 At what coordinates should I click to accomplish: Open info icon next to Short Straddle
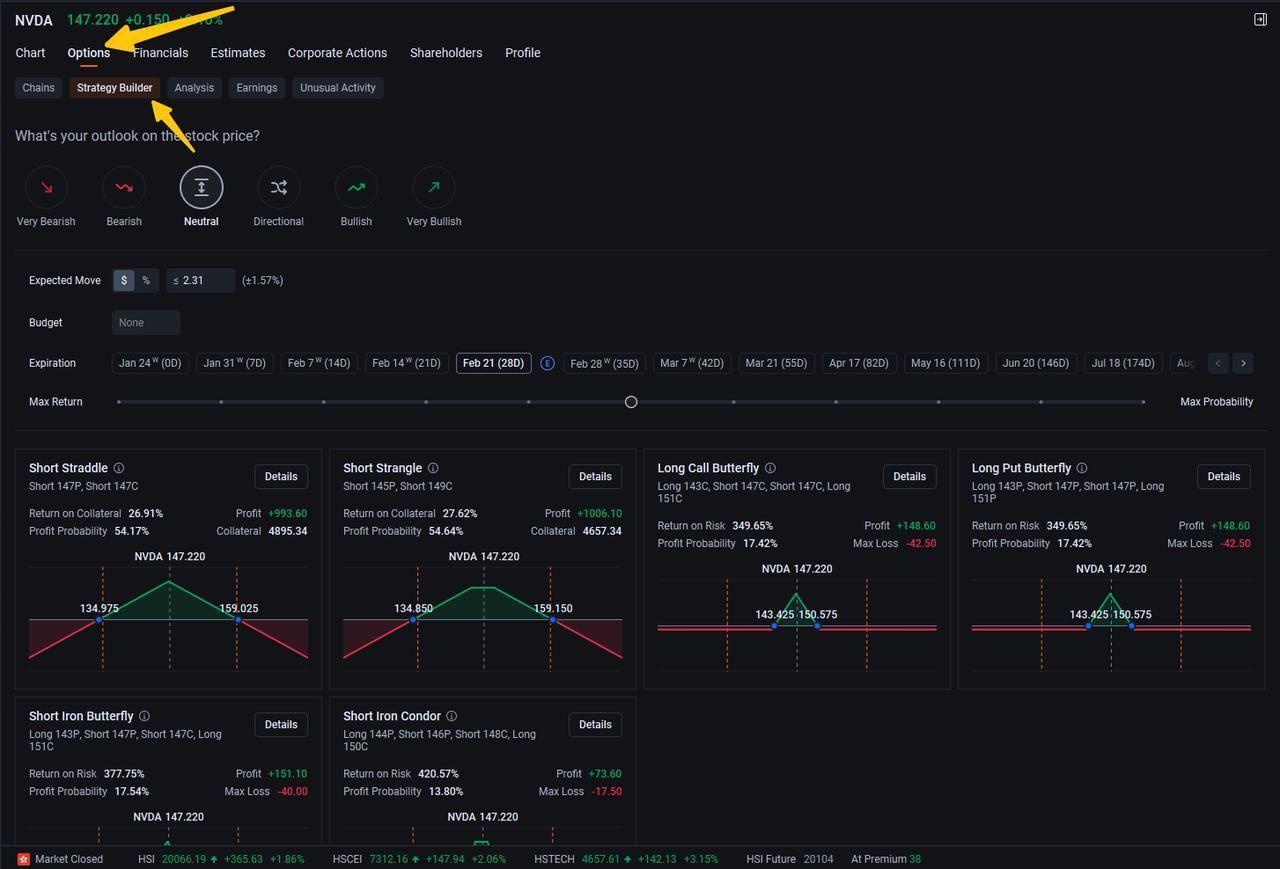tap(119, 468)
